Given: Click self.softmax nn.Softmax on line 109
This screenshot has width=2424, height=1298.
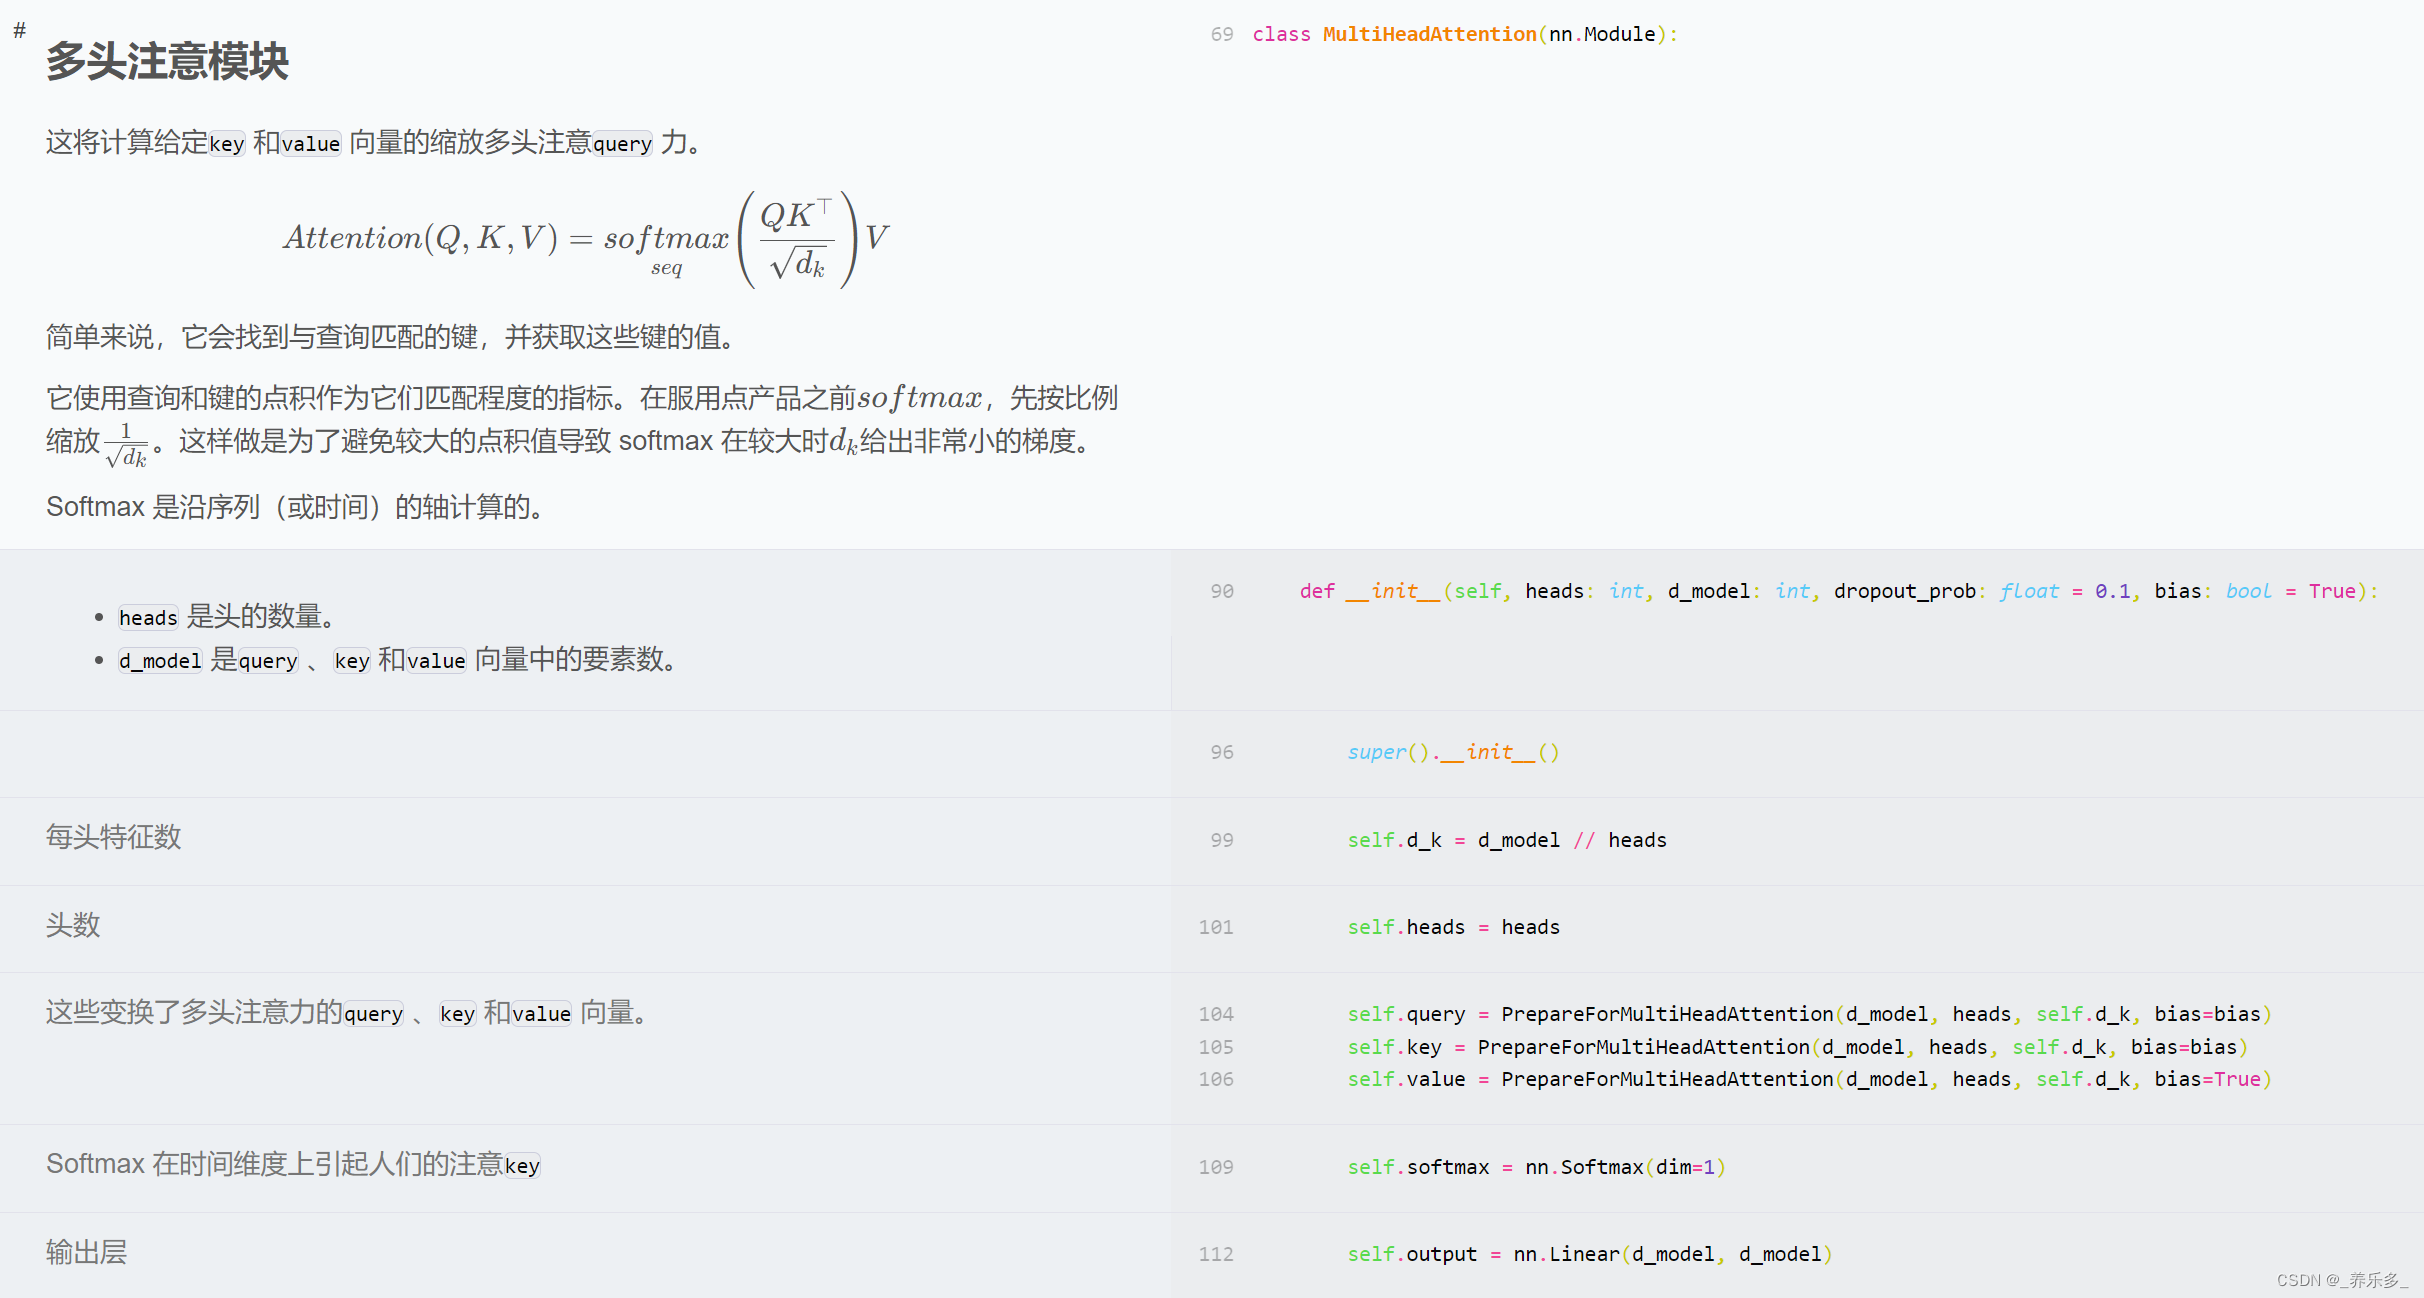Looking at the screenshot, I should (x=1533, y=1165).
